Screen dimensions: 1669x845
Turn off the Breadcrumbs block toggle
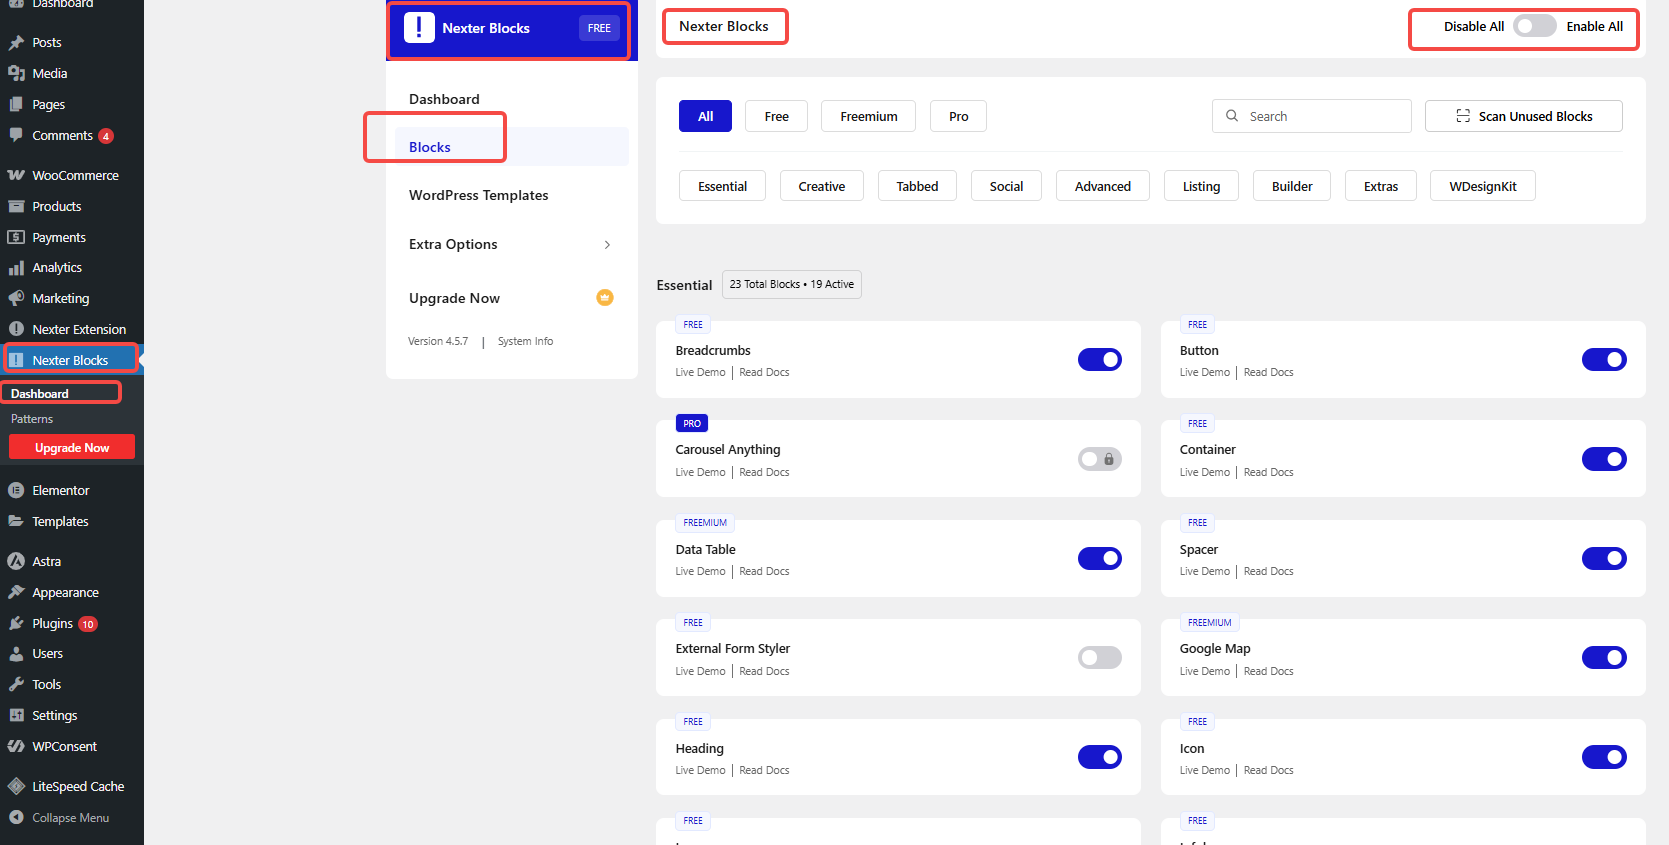click(x=1100, y=360)
